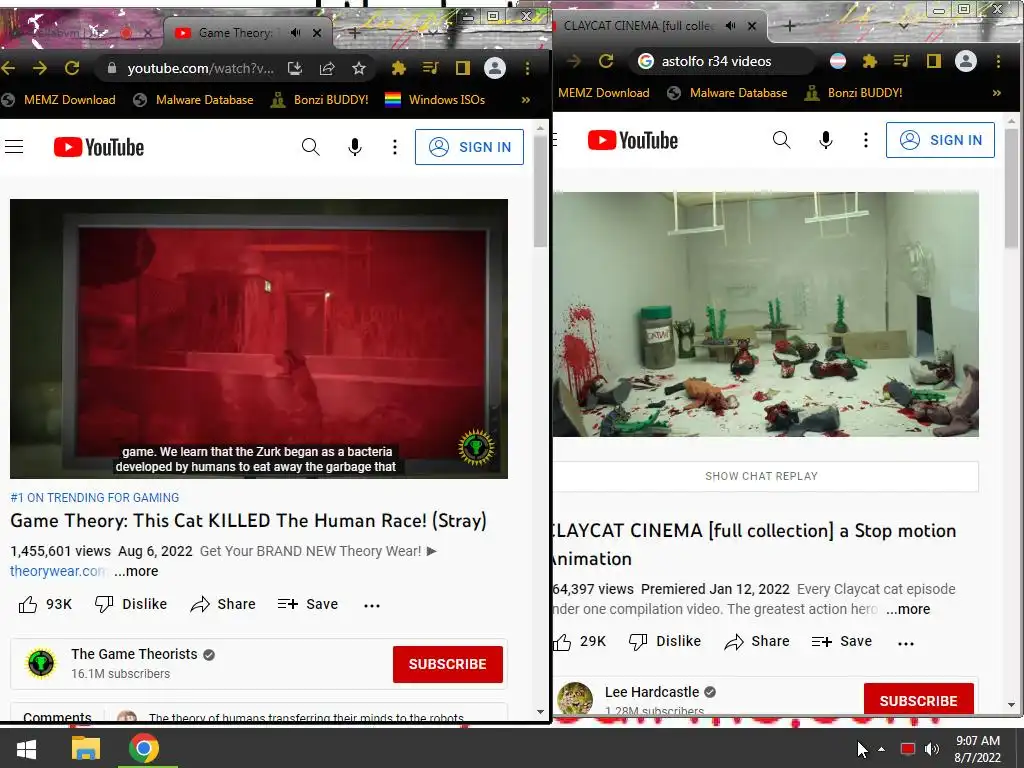Open Windows Start menu
1024x768 pixels.
pyautogui.click(x=27, y=748)
